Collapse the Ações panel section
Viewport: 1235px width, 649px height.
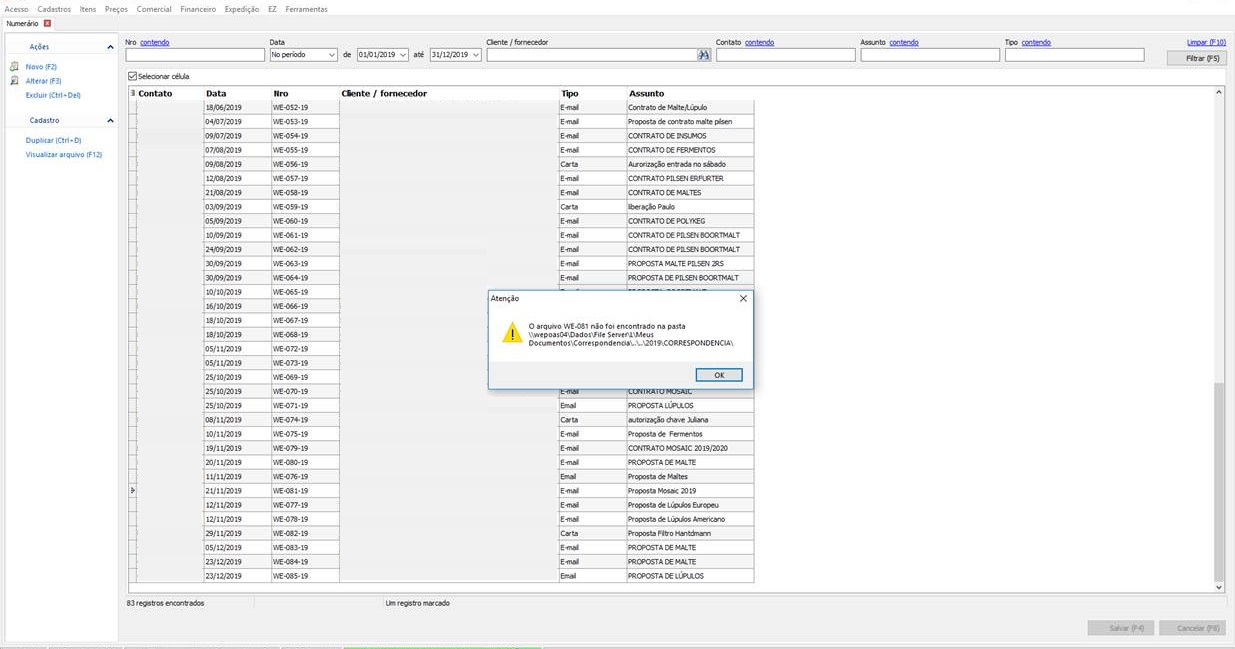[110, 47]
